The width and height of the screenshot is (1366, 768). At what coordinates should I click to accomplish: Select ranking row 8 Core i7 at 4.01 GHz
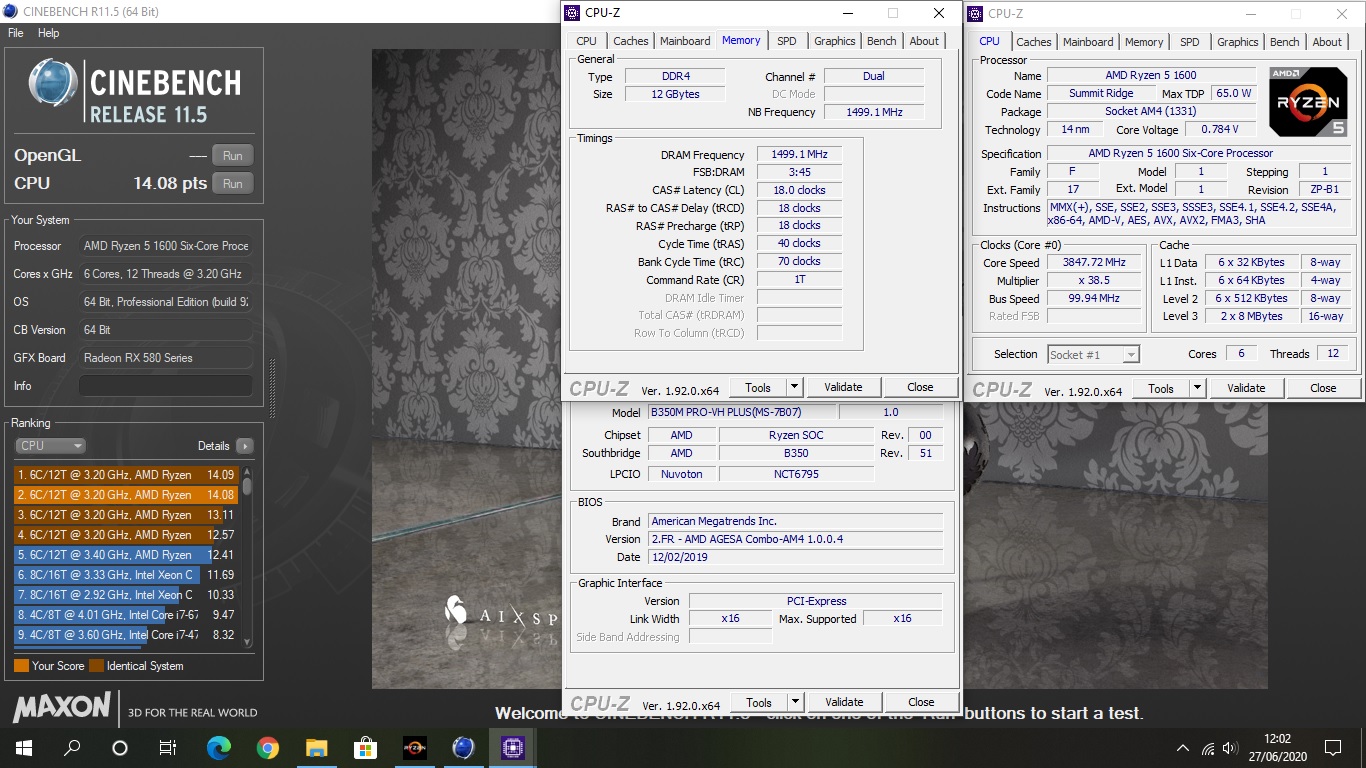pos(126,615)
